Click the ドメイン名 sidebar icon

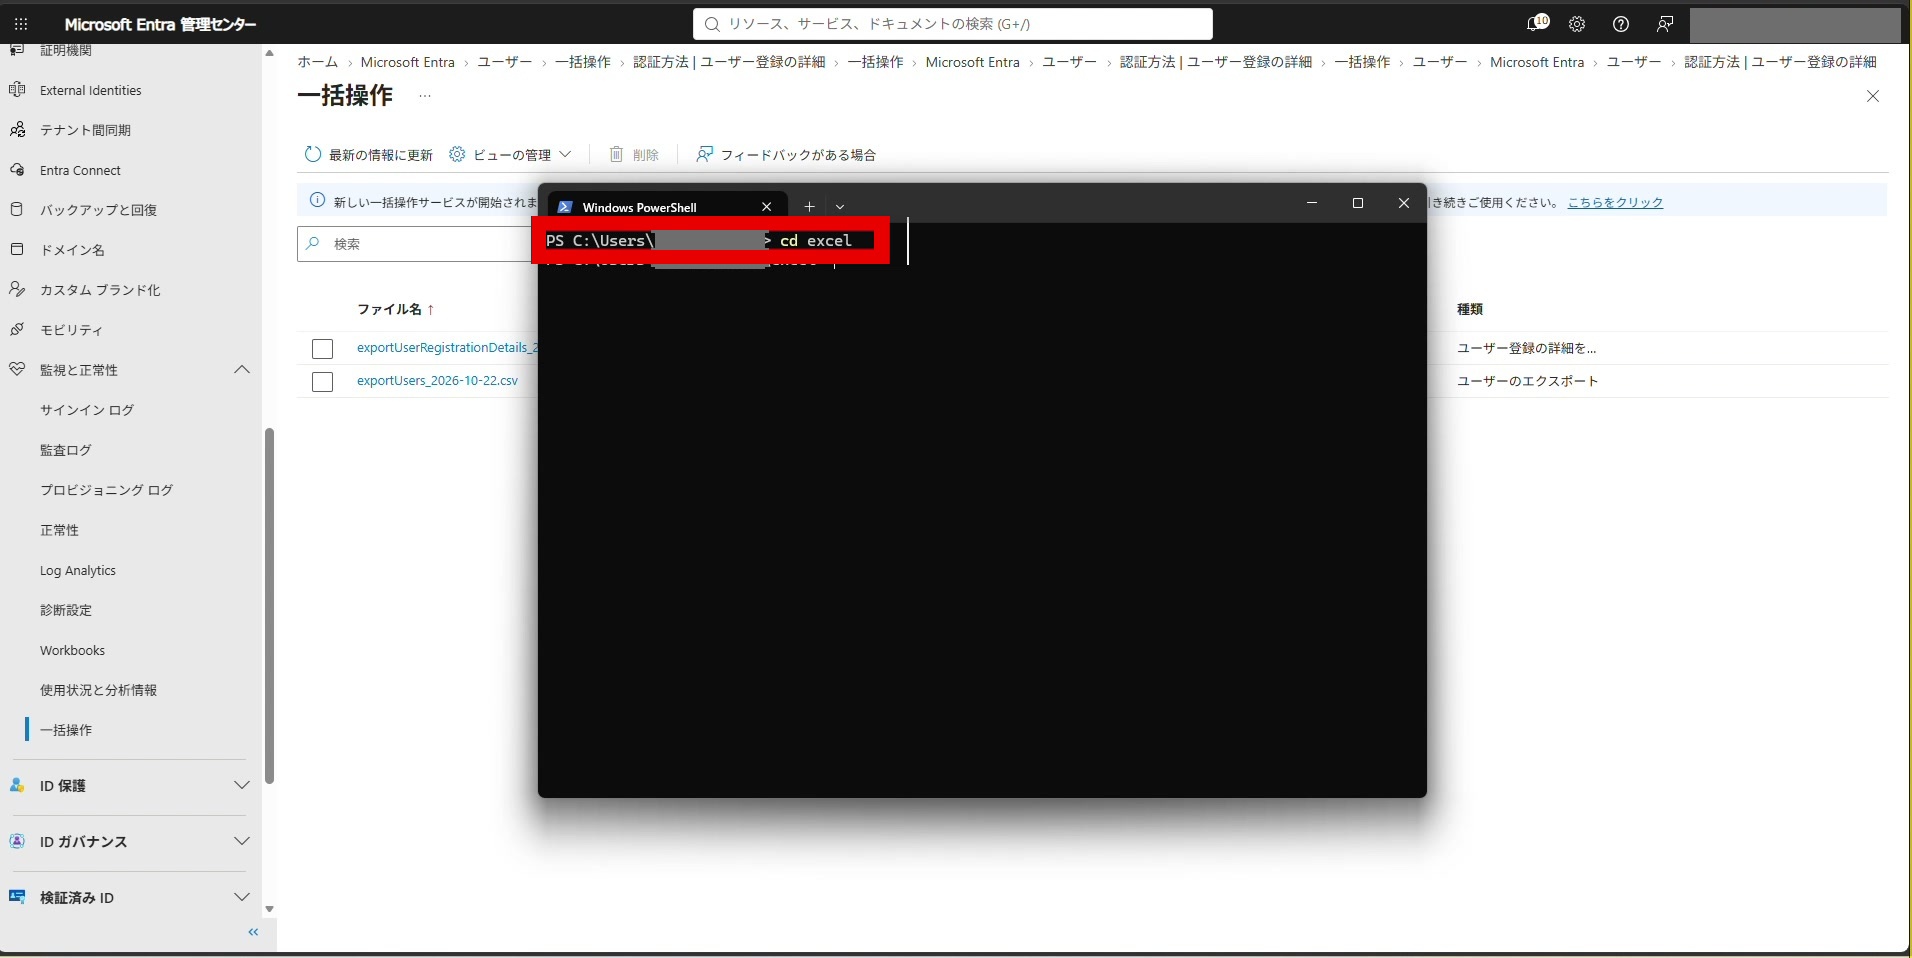[x=17, y=250]
